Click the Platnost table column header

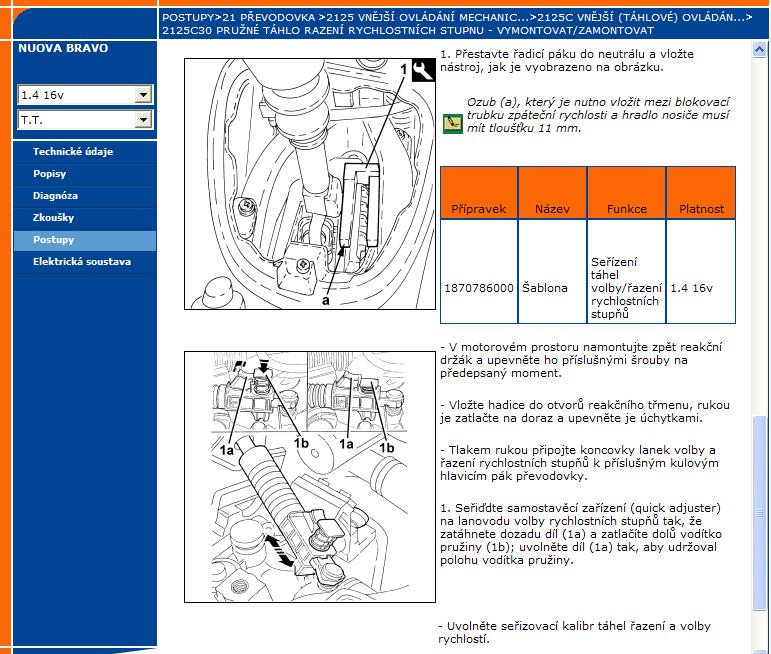[x=701, y=209]
